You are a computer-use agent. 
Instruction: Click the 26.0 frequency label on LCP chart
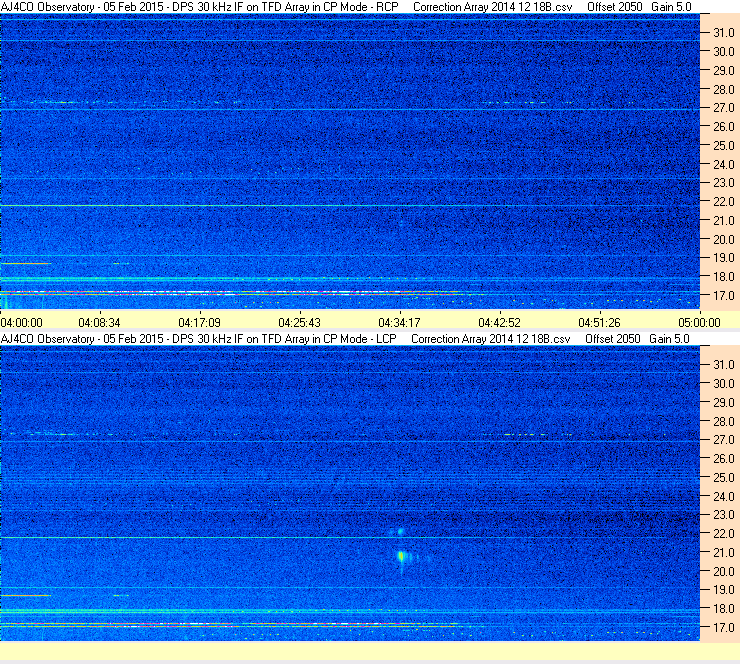(723, 459)
